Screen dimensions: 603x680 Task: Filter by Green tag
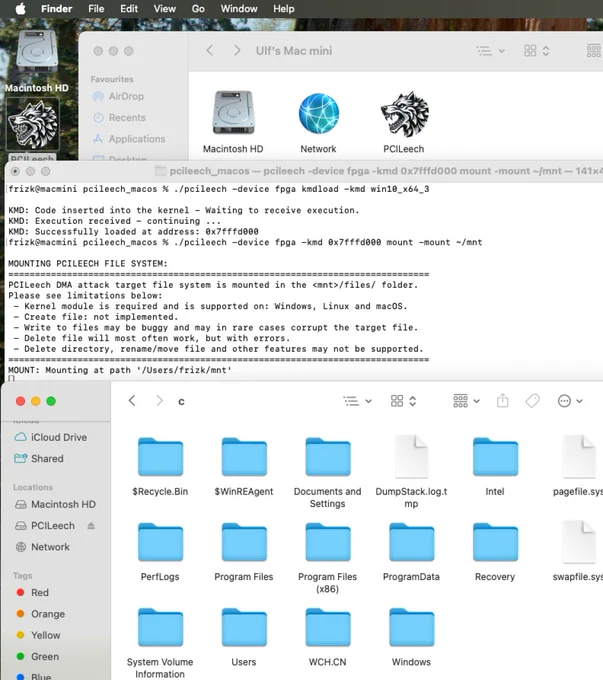coord(37,656)
